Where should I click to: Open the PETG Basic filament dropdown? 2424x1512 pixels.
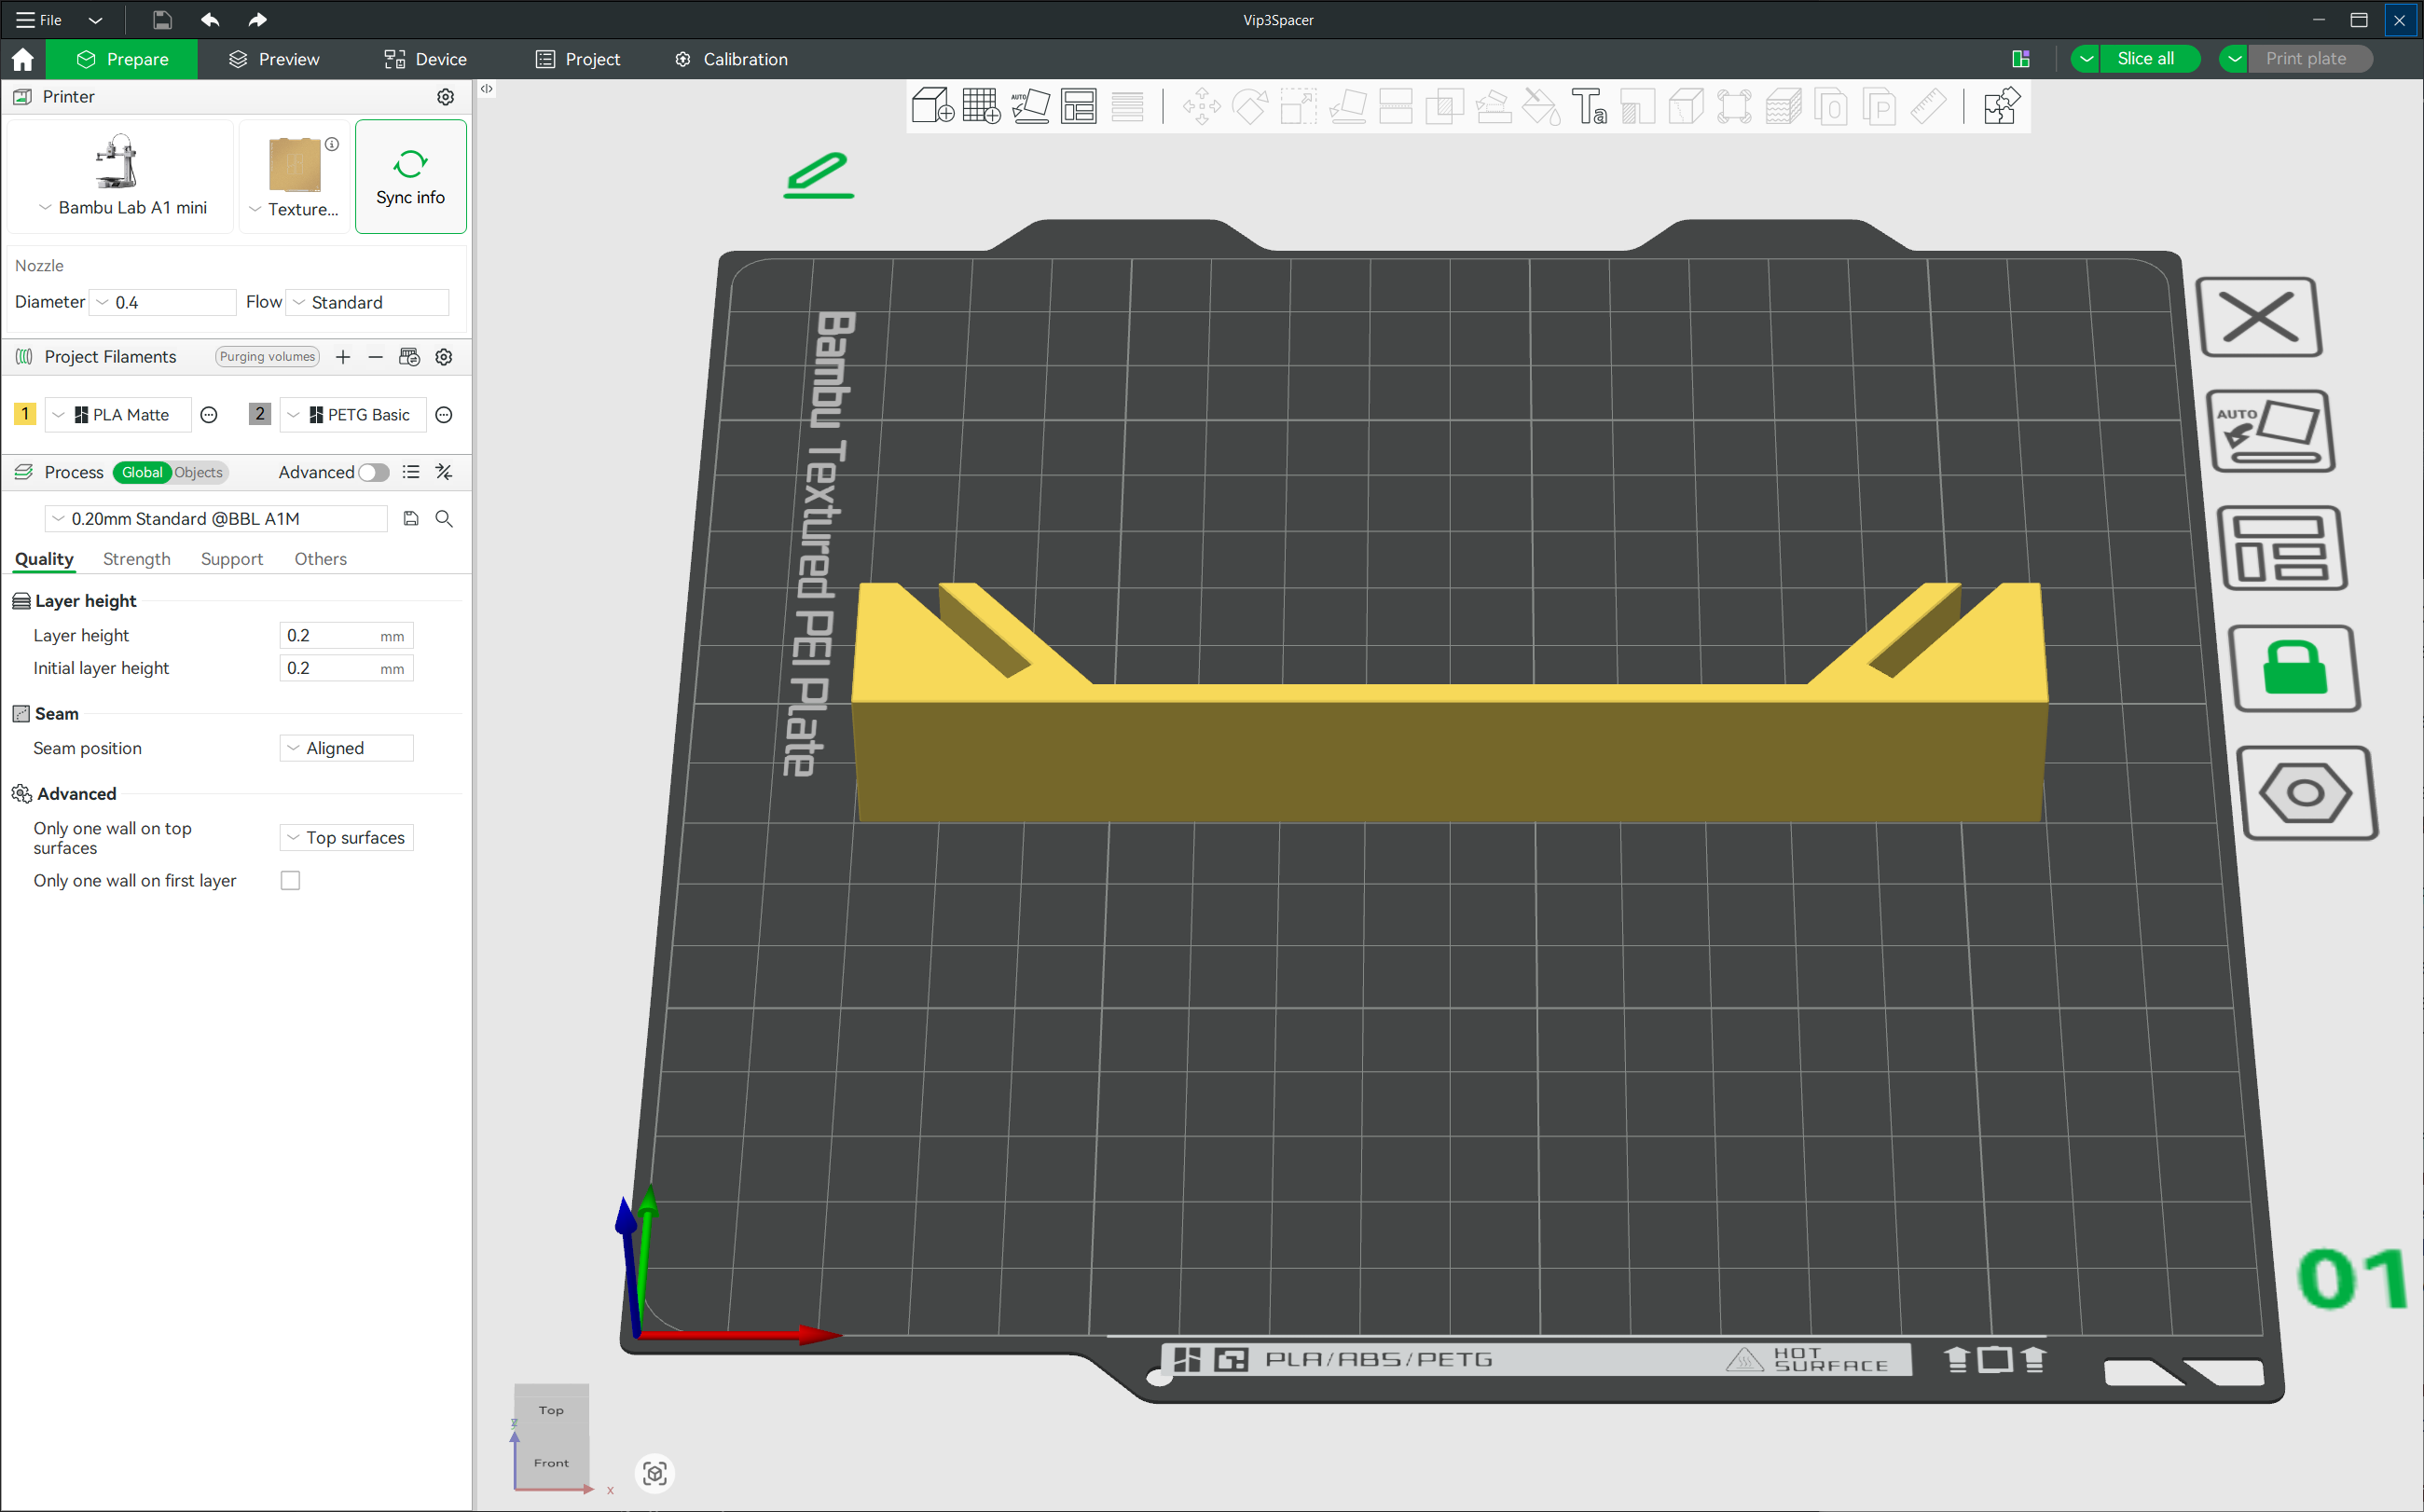[x=353, y=415]
